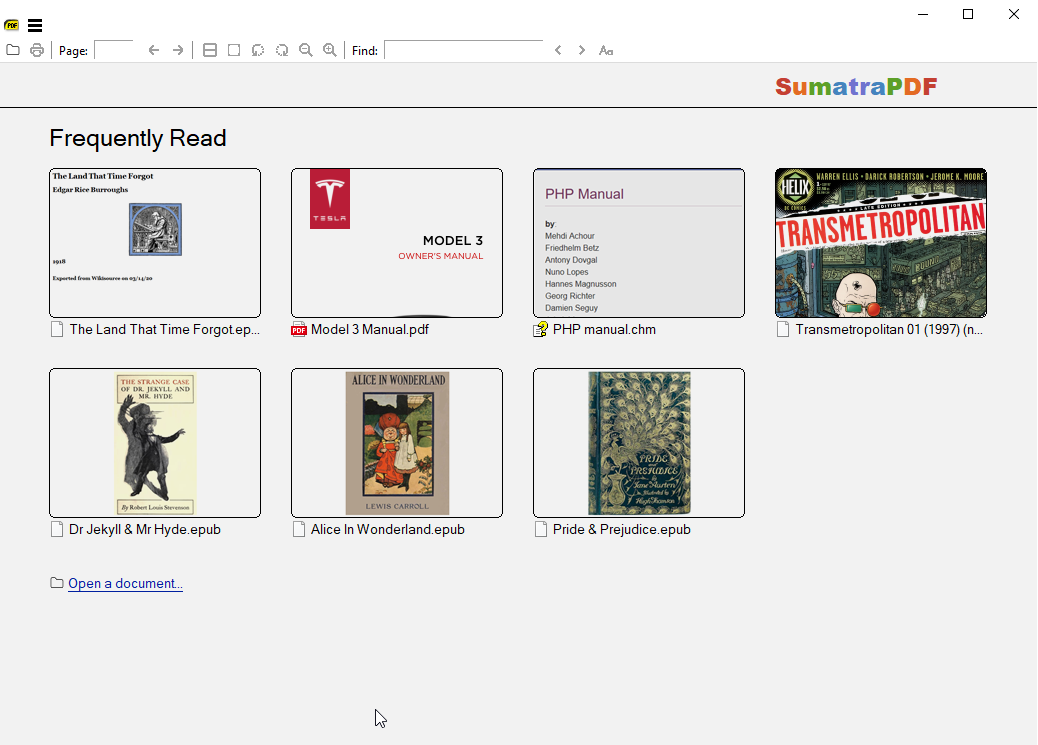Focus the Find text field
The height and width of the screenshot is (745, 1038).
[463, 50]
